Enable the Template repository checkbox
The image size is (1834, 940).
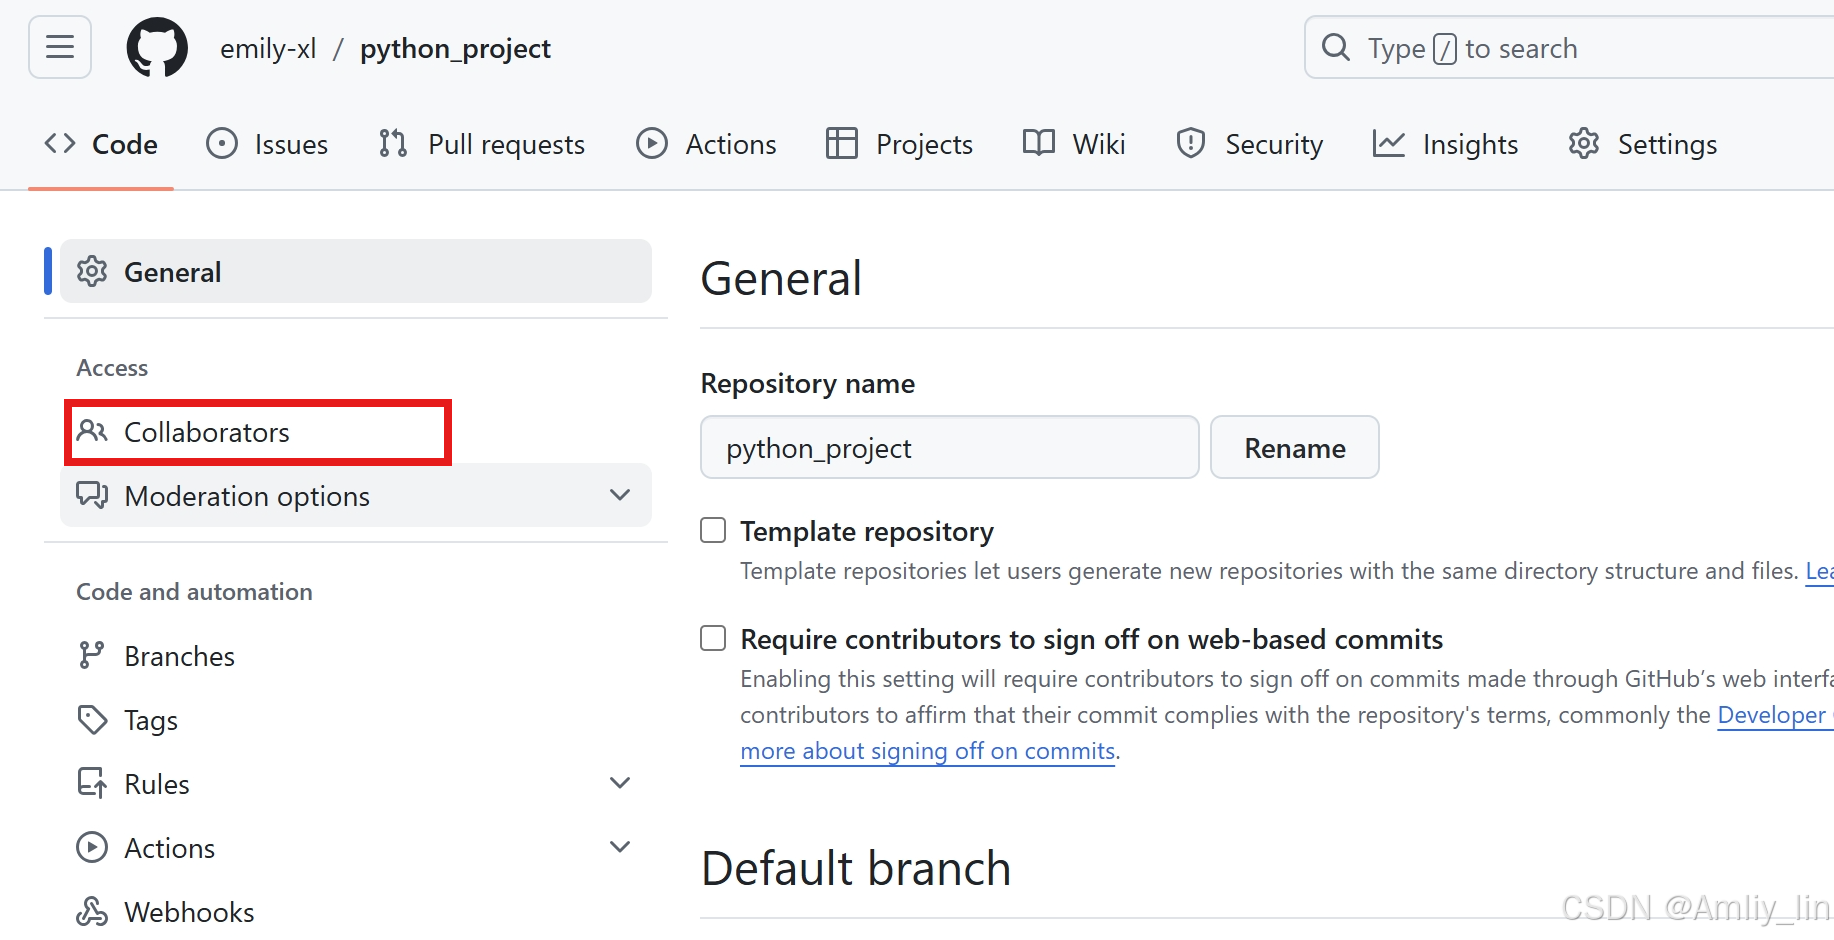pos(713,530)
